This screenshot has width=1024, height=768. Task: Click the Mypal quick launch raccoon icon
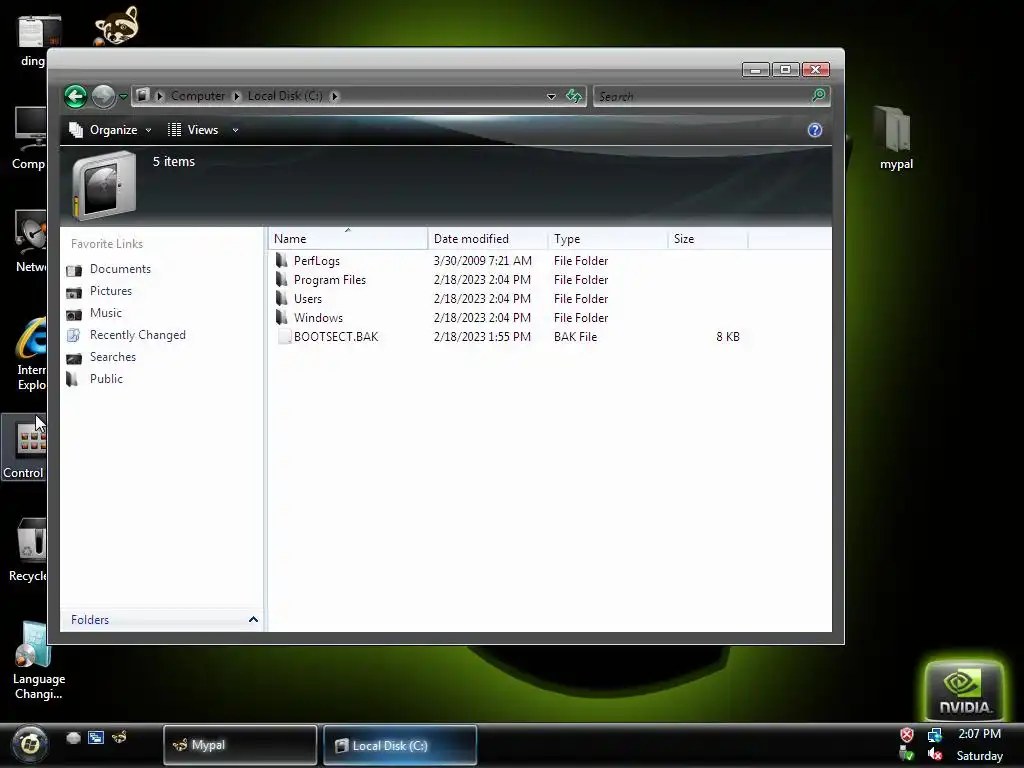click(x=119, y=738)
